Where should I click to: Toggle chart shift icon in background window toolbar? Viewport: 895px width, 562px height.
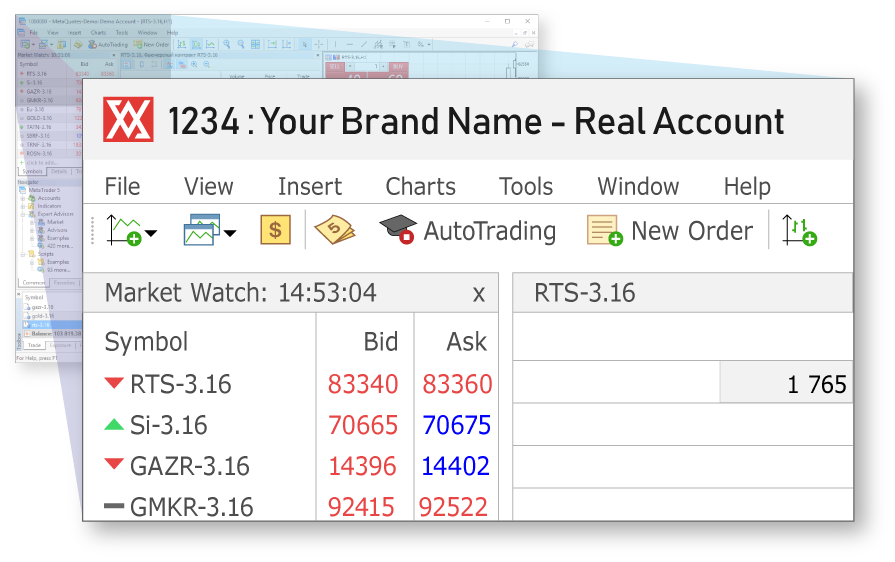pyautogui.click(x=286, y=44)
